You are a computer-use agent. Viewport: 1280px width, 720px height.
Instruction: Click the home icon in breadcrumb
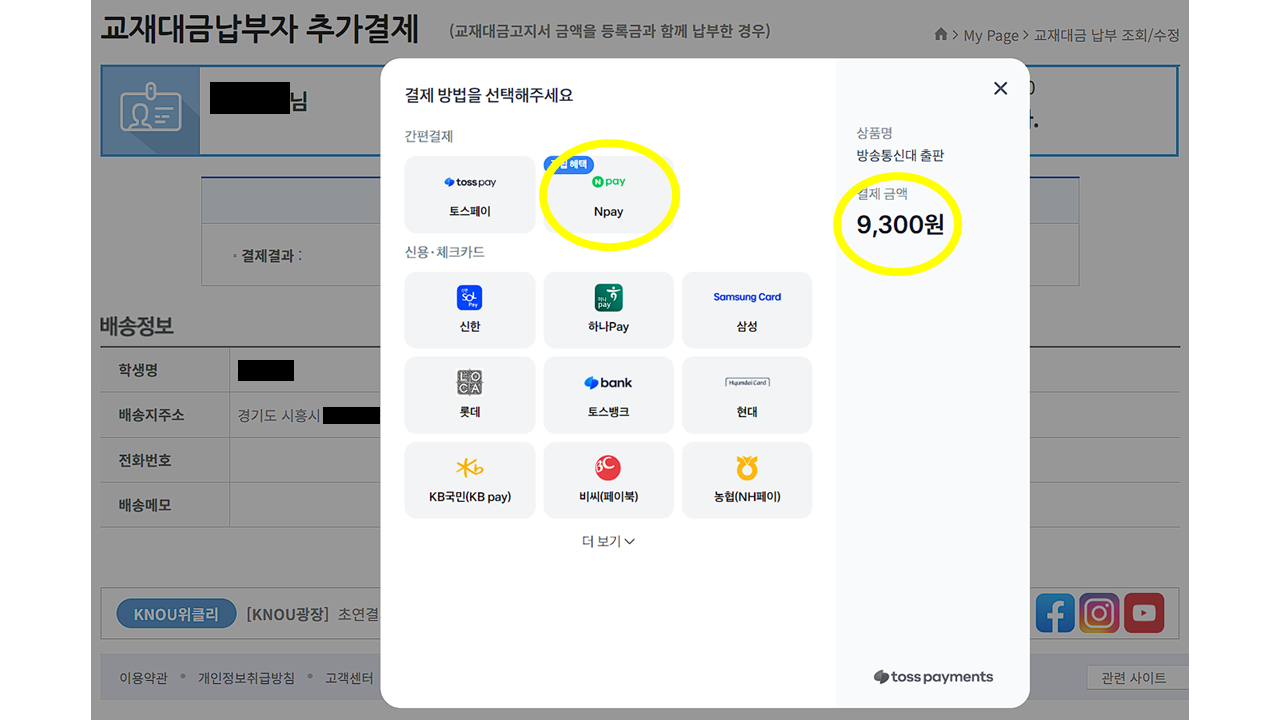pyautogui.click(x=941, y=35)
